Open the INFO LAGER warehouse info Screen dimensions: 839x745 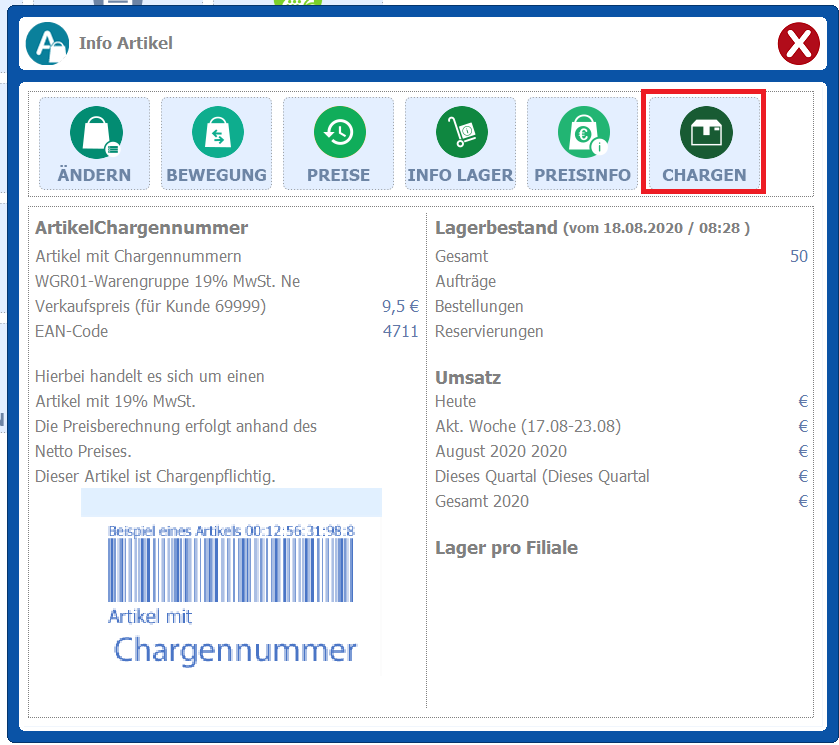coord(460,143)
